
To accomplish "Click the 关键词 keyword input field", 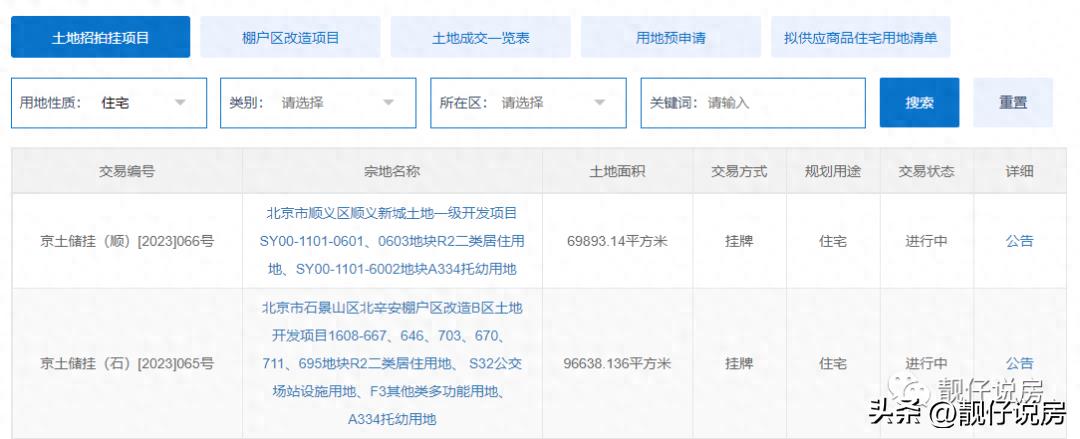I will (x=780, y=103).
